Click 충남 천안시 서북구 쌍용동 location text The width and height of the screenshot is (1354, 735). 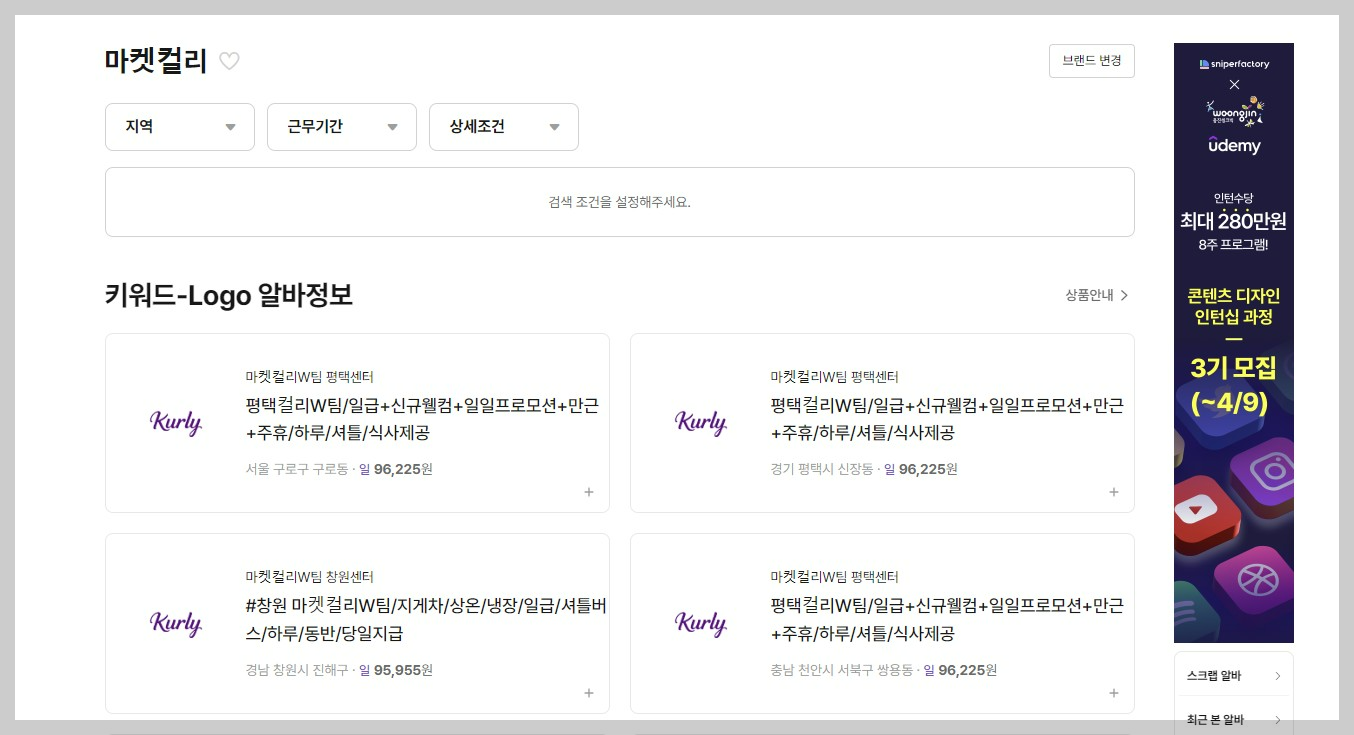pos(842,670)
